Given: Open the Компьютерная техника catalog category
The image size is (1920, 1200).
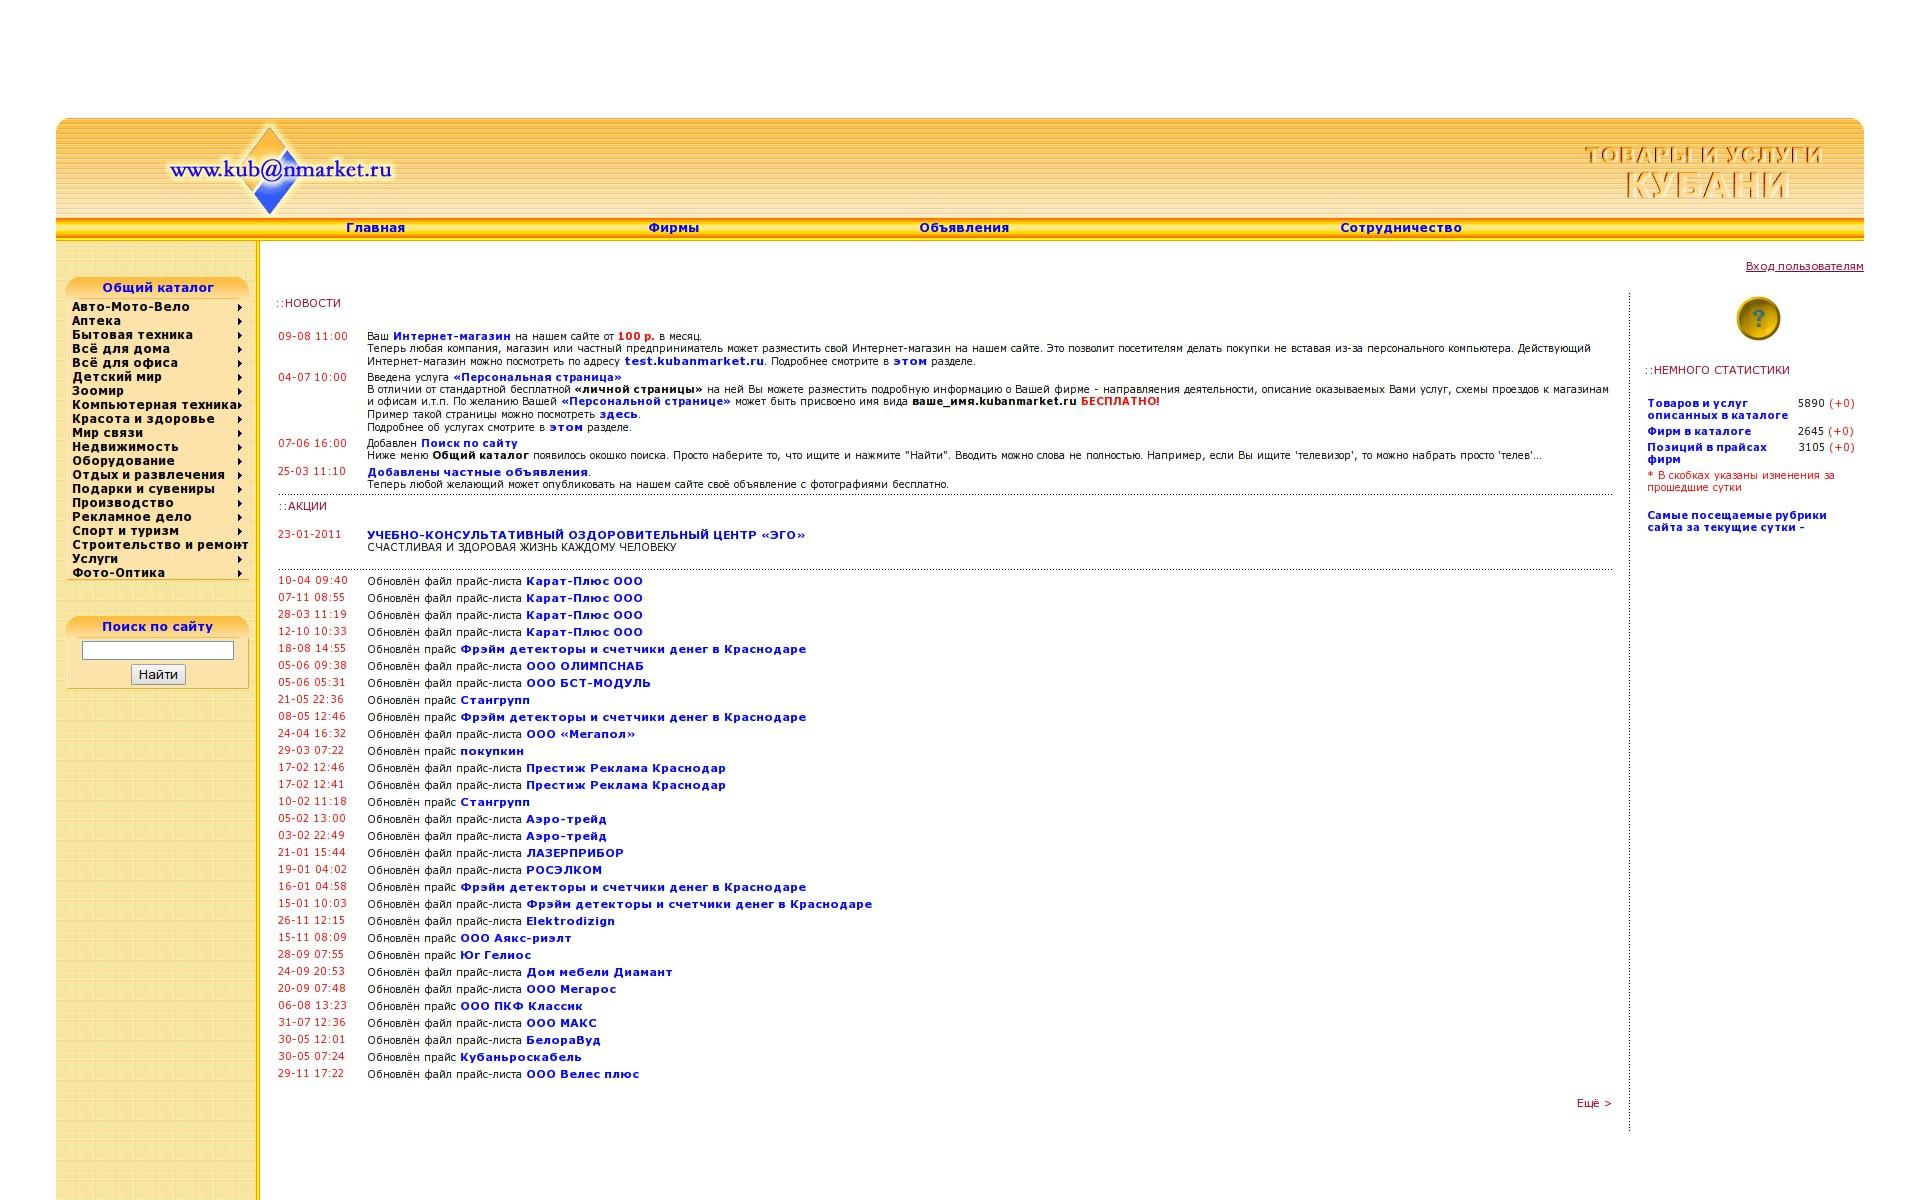Looking at the screenshot, I should tap(154, 405).
